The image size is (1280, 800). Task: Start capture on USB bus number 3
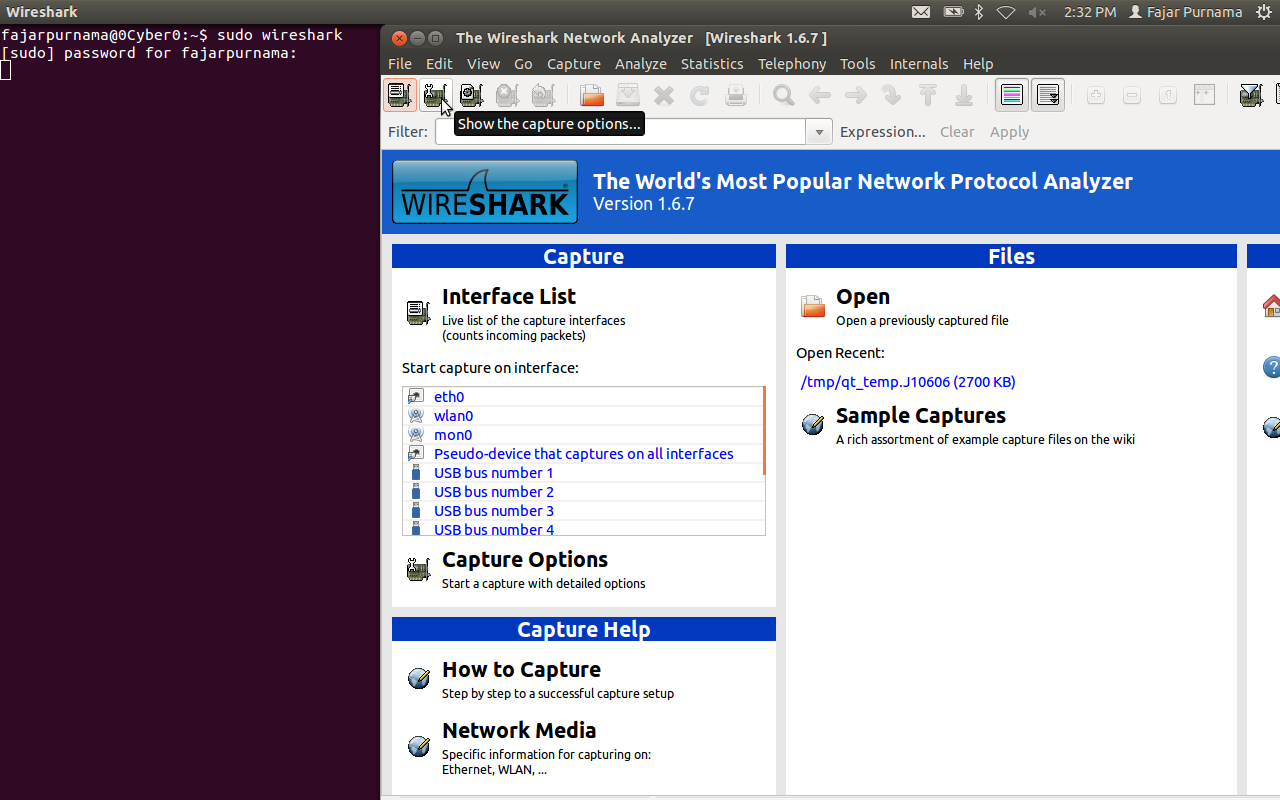494,511
